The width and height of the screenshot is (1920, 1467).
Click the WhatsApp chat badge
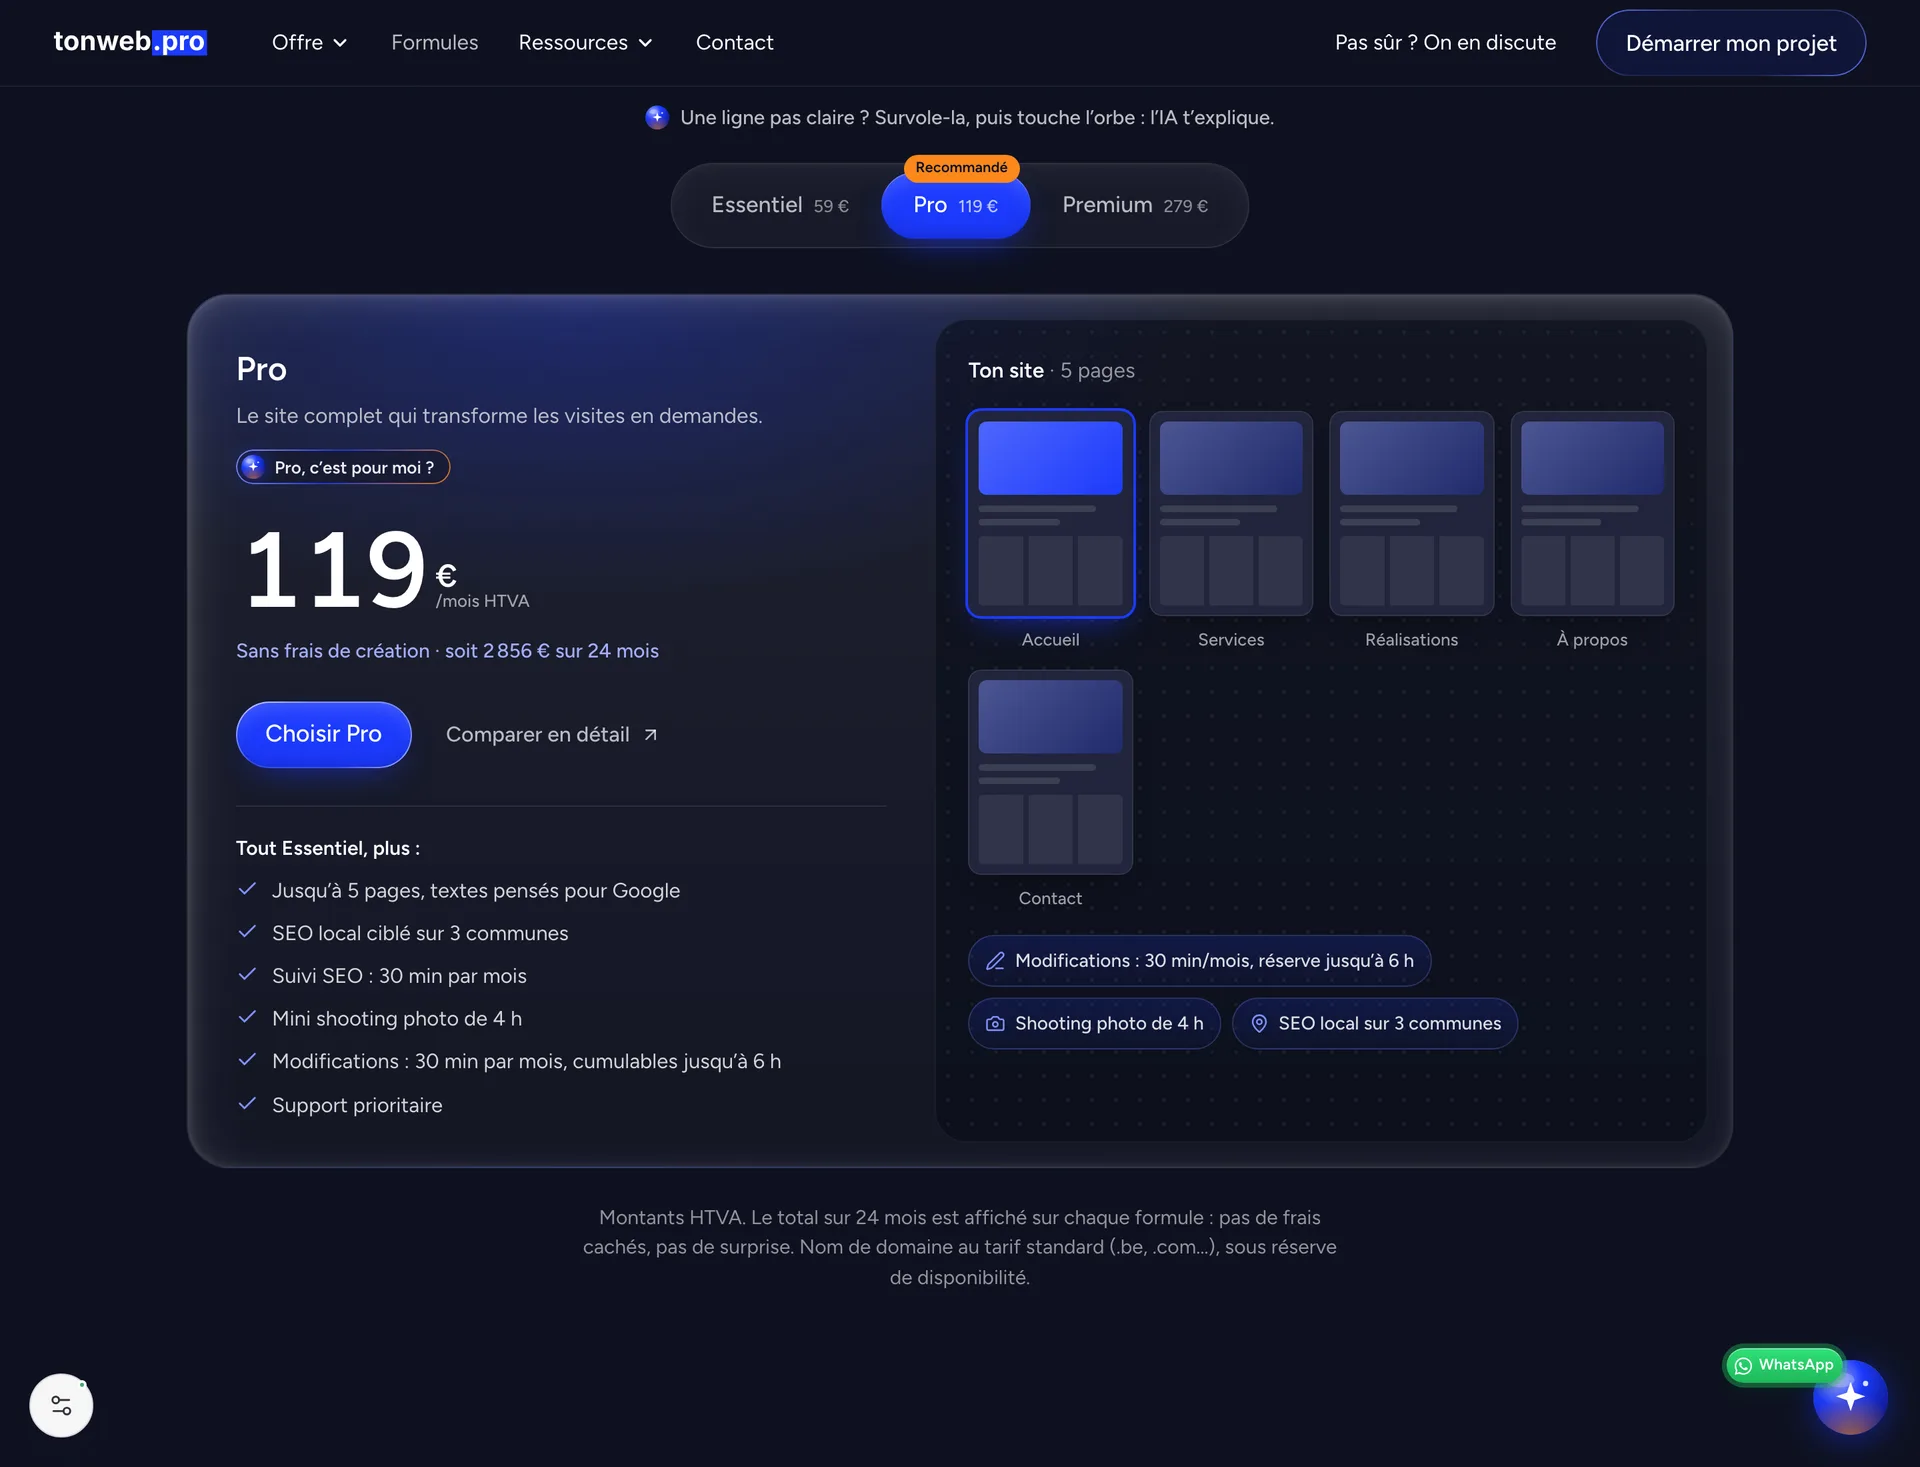tap(1785, 1365)
